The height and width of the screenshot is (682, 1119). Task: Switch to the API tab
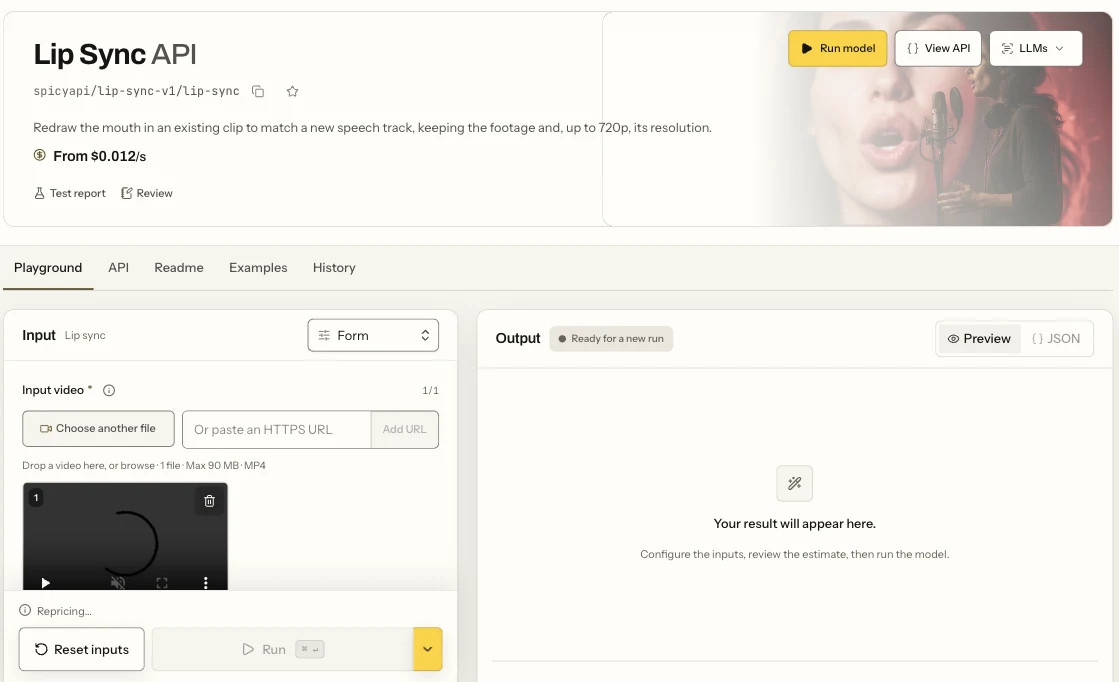pyautogui.click(x=118, y=268)
